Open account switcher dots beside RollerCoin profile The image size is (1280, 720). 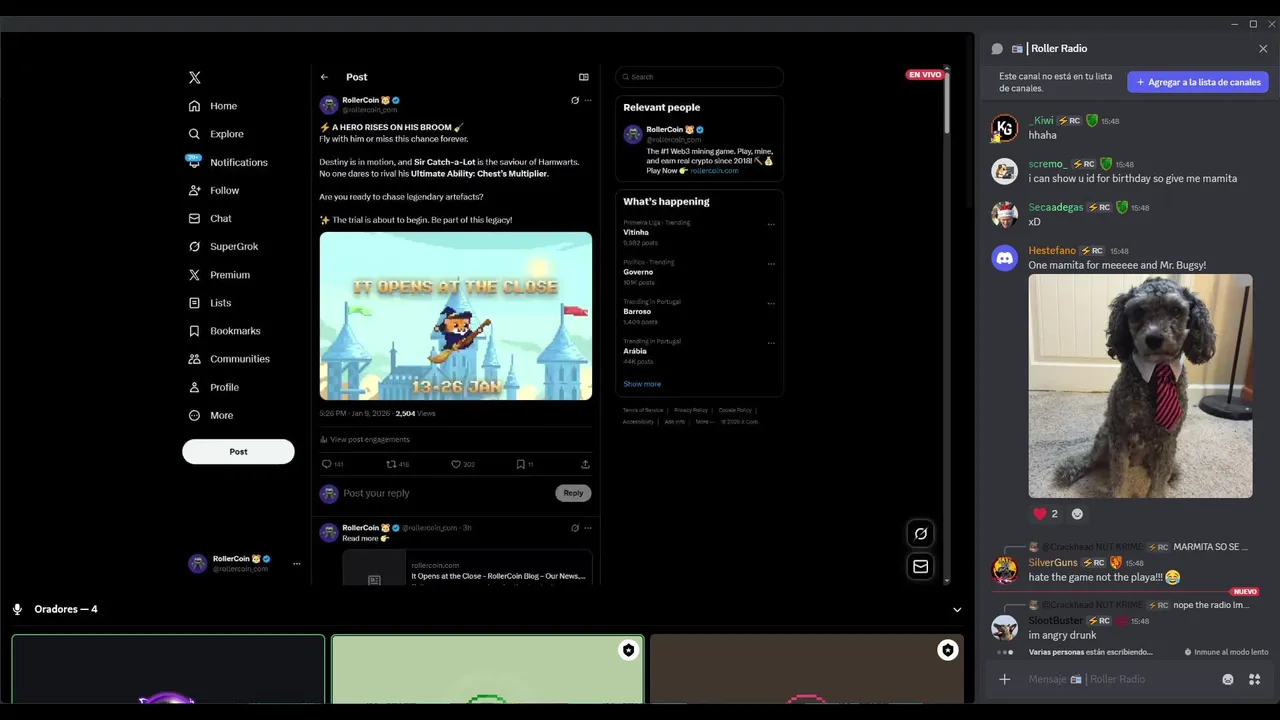coord(296,564)
